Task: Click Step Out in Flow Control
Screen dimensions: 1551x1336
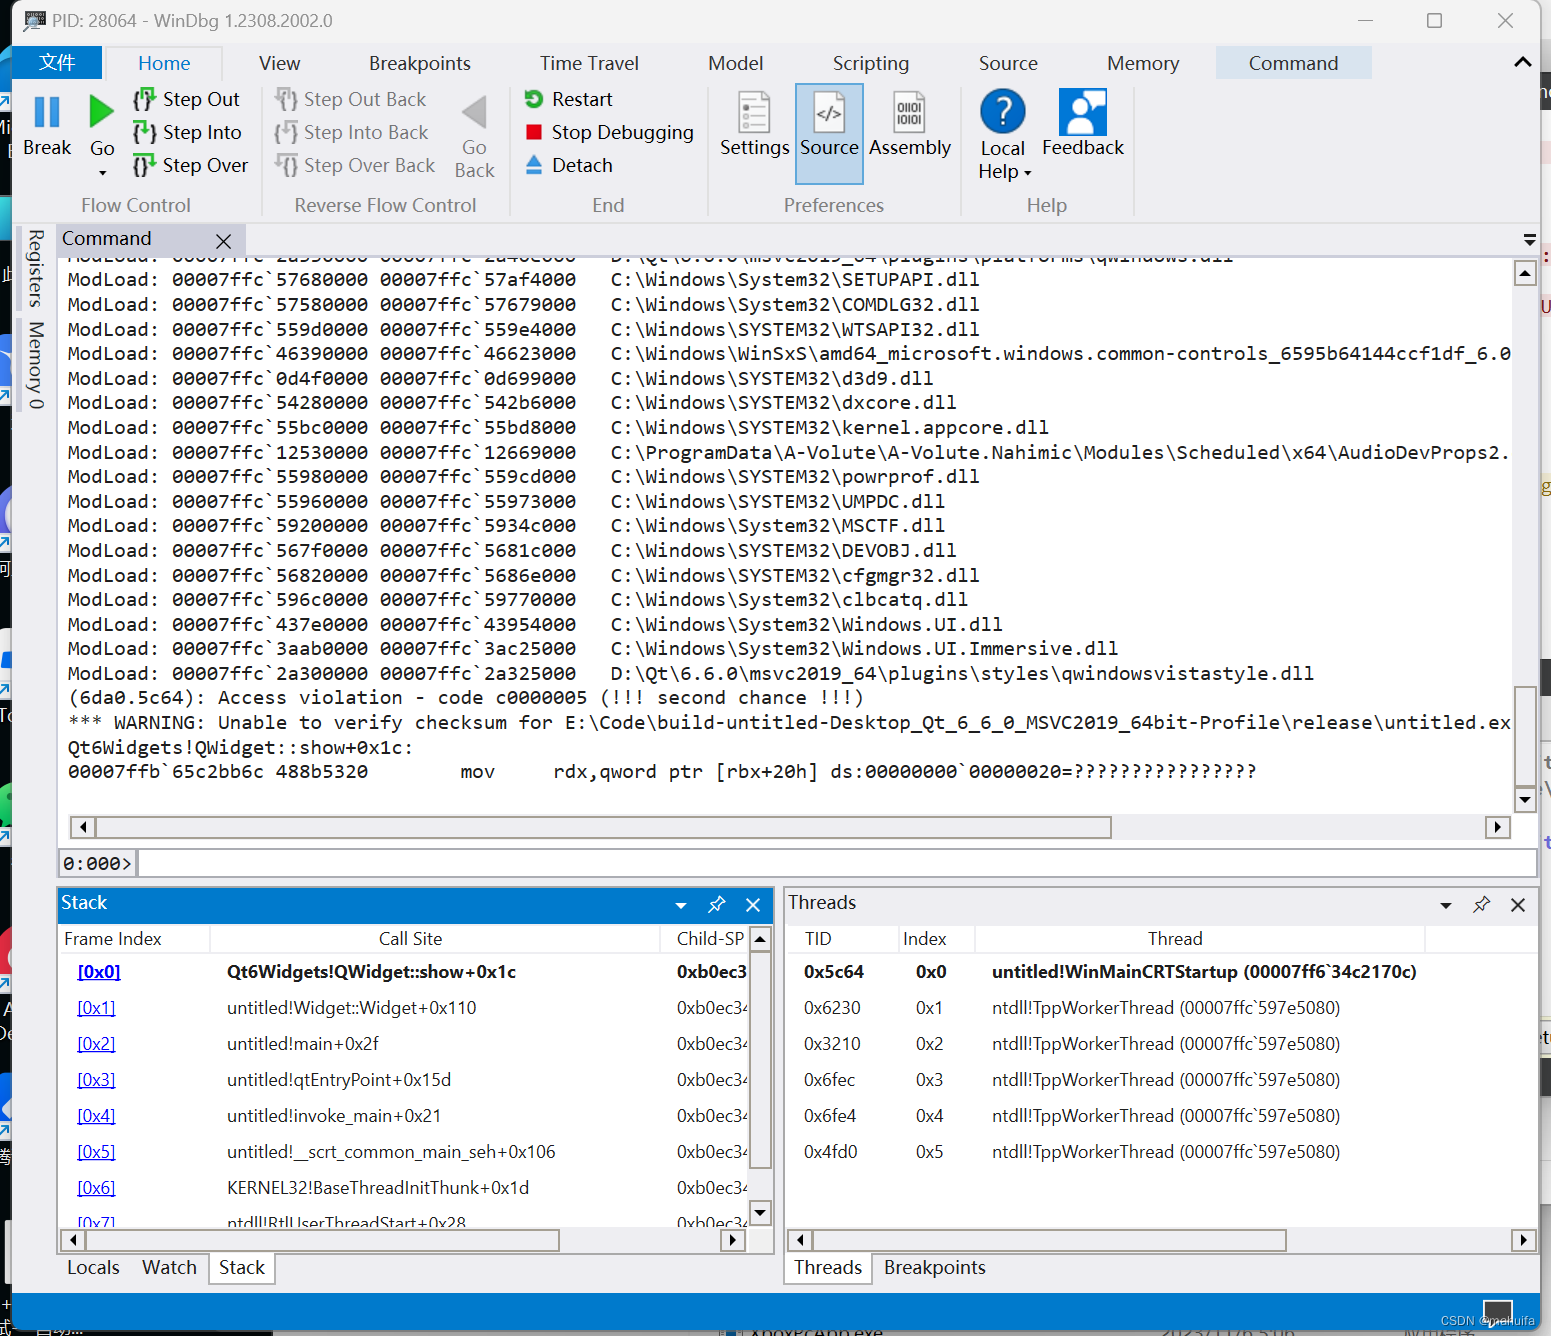Action: tap(187, 99)
